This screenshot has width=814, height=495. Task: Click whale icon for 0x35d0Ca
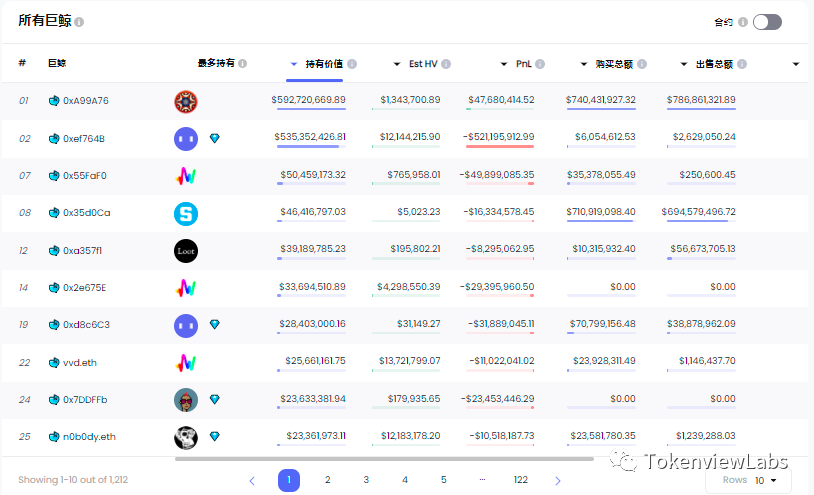click(x=54, y=213)
